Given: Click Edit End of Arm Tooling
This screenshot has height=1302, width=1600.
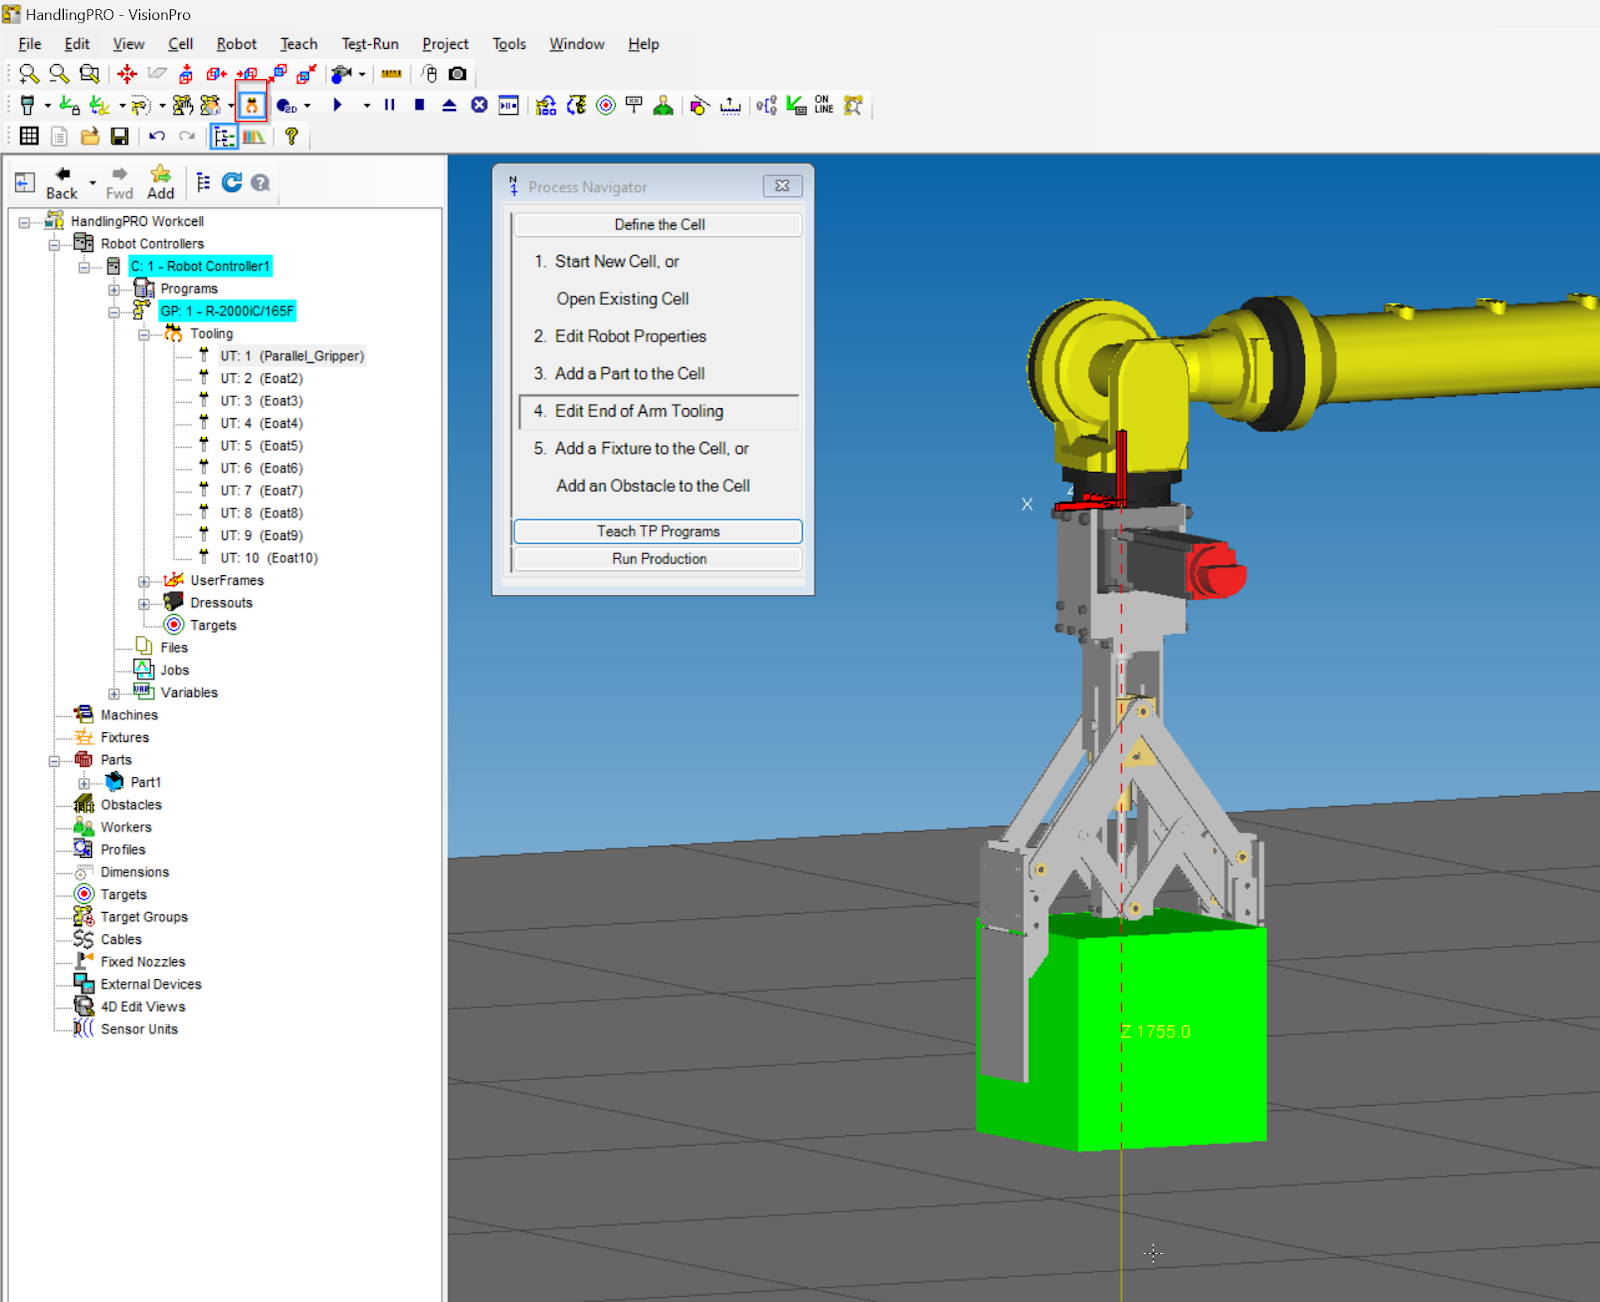Looking at the screenshot, I should [659, 411].
